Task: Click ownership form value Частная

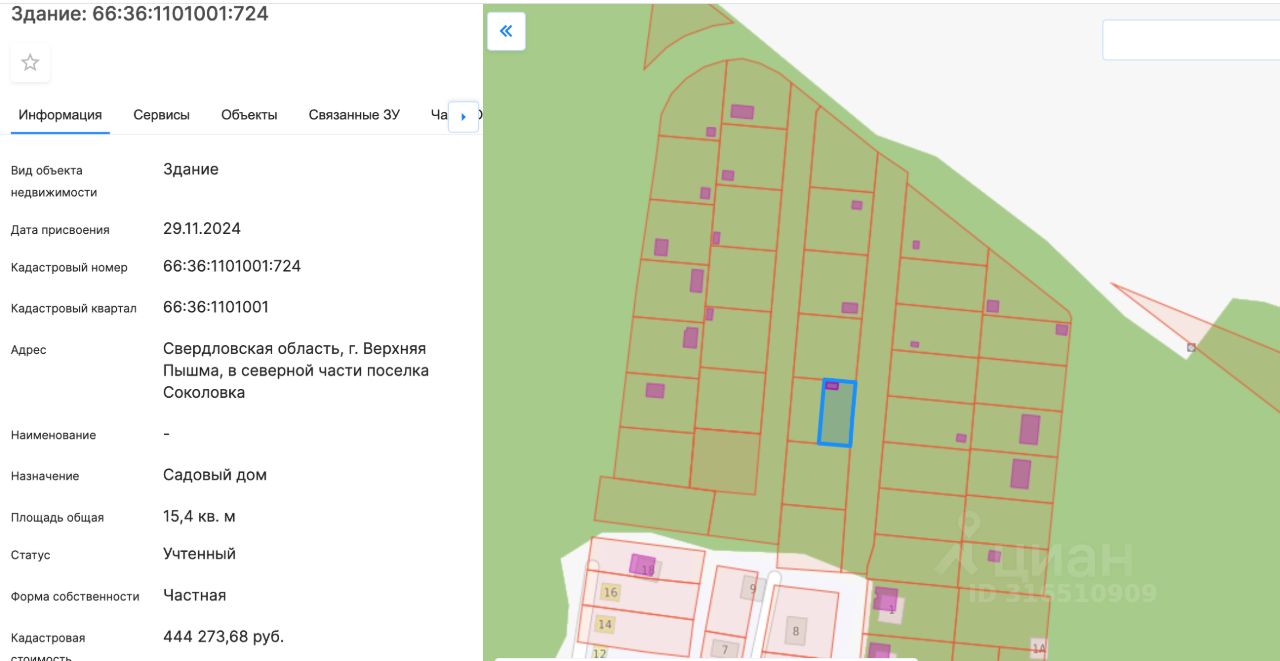Action: 195,595
